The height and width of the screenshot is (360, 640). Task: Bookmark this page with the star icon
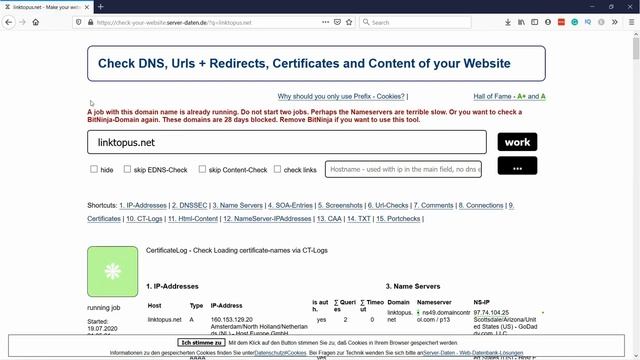[349, 22]
